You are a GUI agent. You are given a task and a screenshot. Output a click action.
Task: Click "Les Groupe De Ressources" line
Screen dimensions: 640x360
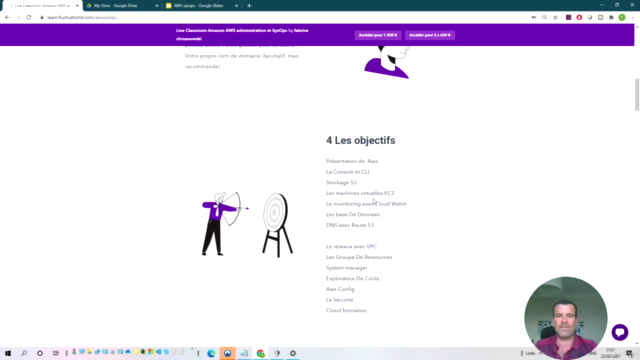point(359,257)
